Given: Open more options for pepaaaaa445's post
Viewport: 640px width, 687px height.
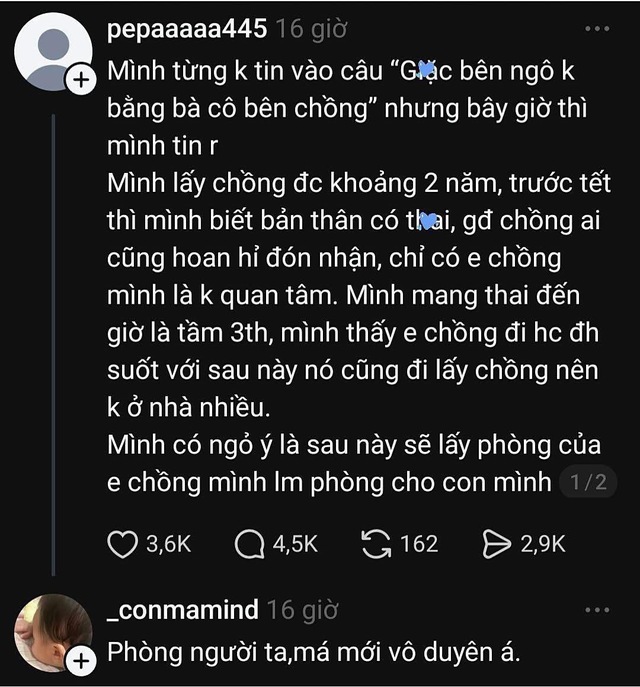Looking at the screenshot, I should tap(596, 29).
